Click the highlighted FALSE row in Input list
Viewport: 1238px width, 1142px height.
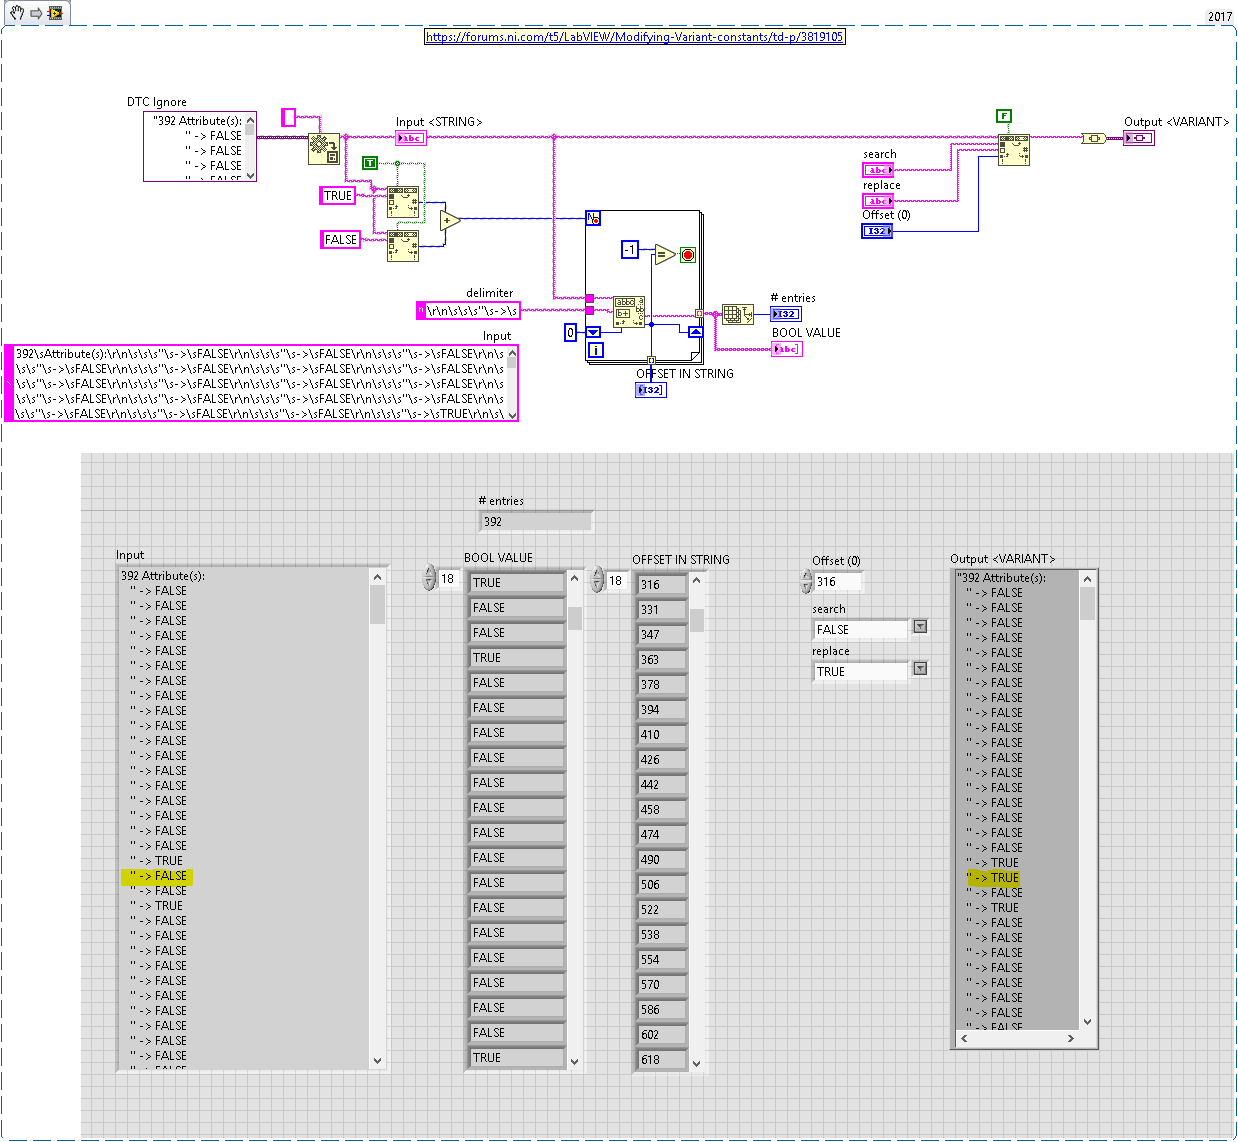point(157,876)
